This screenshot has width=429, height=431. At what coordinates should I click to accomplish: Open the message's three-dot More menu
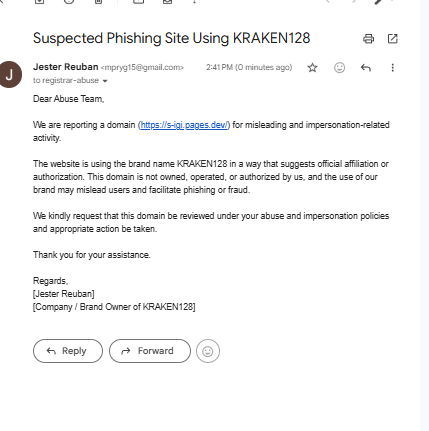[x=393, y=68]
